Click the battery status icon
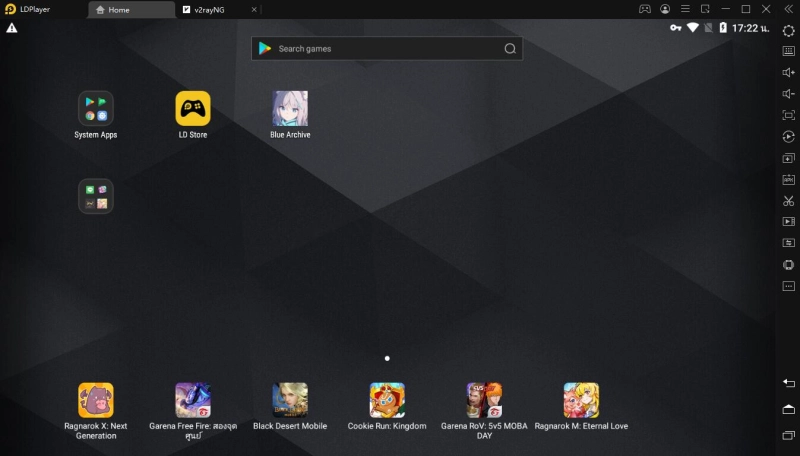800x456 pixels. tap(723, 28)
